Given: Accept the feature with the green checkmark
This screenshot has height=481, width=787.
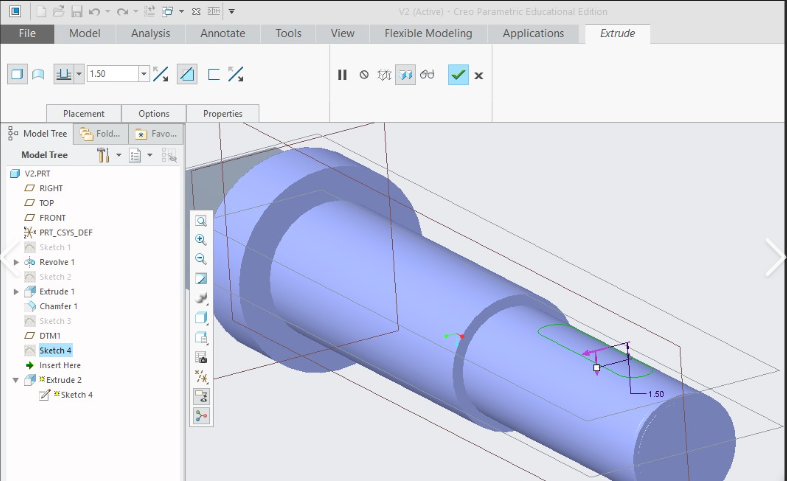Looking at the screenshot, I should click(x=458, y=75).
